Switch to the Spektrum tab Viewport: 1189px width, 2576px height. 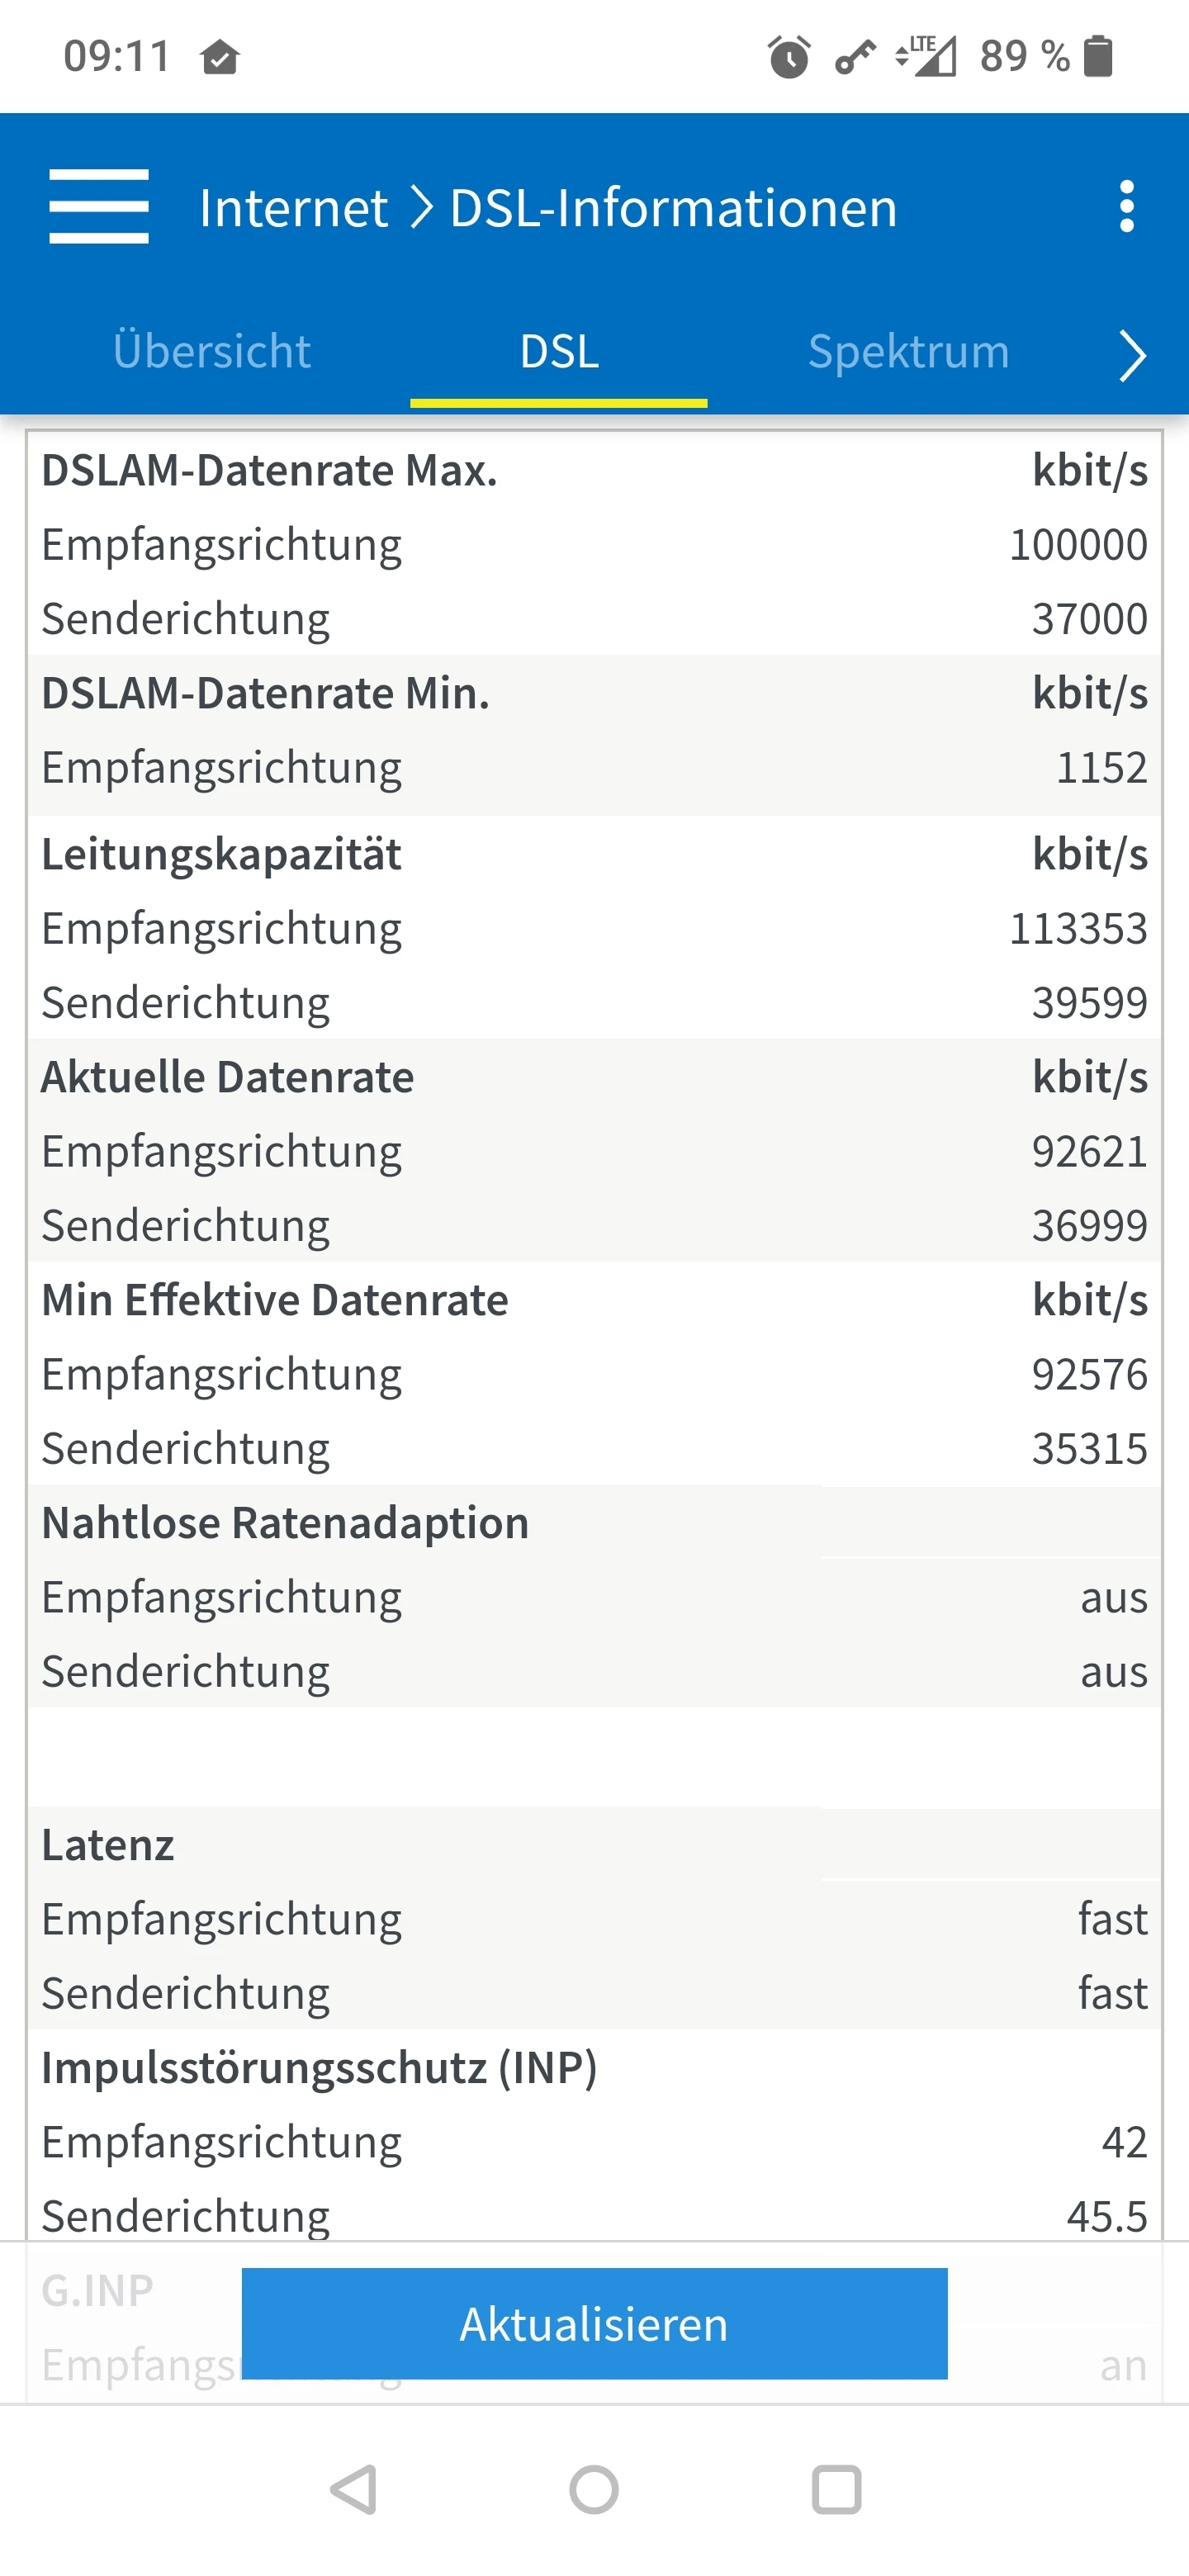pos(908,352)
